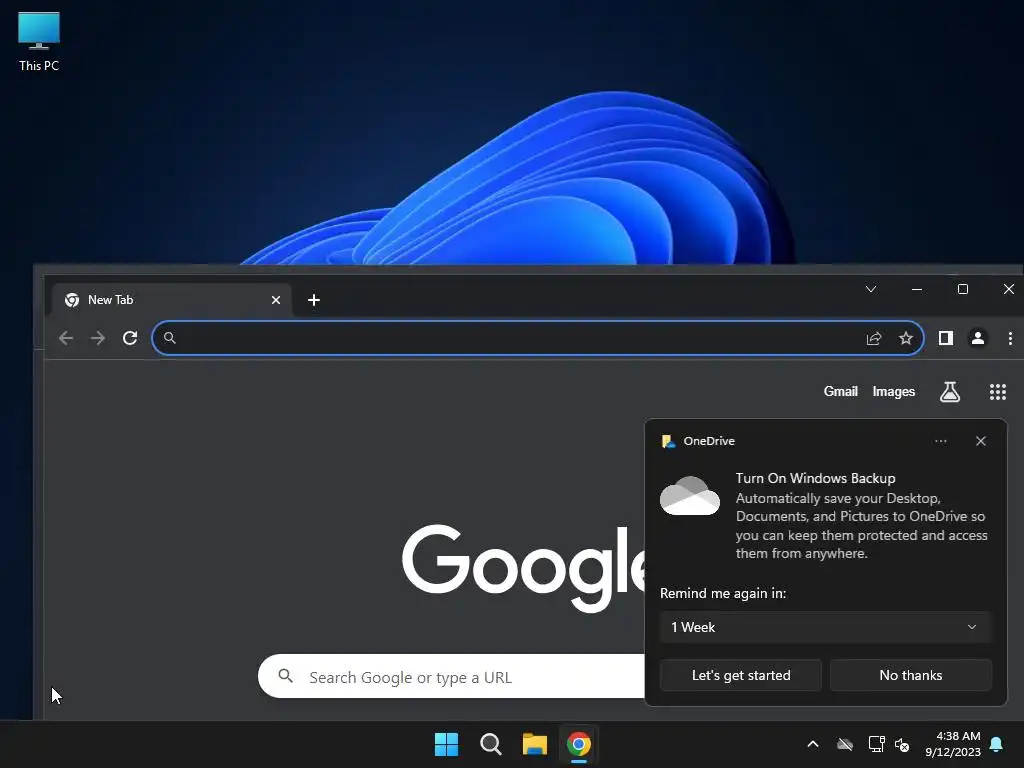Click the Turn On Windows Backup heading

point(815,478)
